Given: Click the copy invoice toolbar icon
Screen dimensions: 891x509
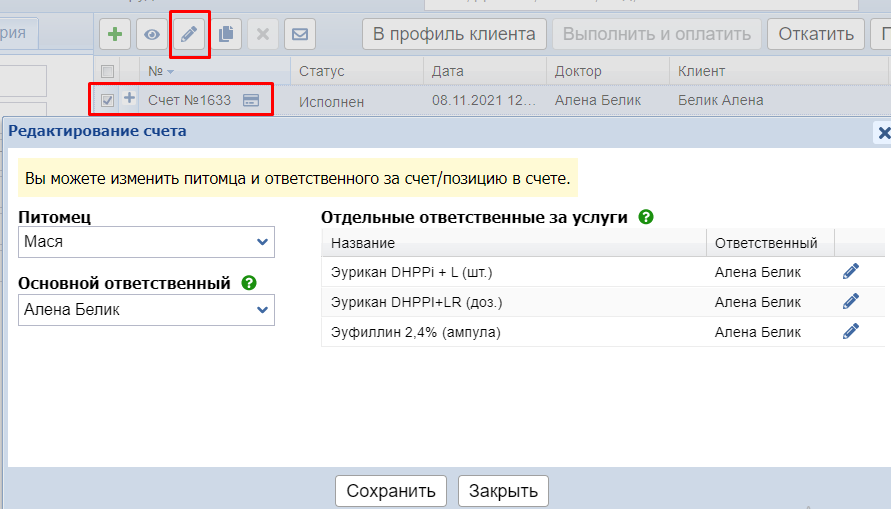Looking at the screenshot, I should 226,34.
